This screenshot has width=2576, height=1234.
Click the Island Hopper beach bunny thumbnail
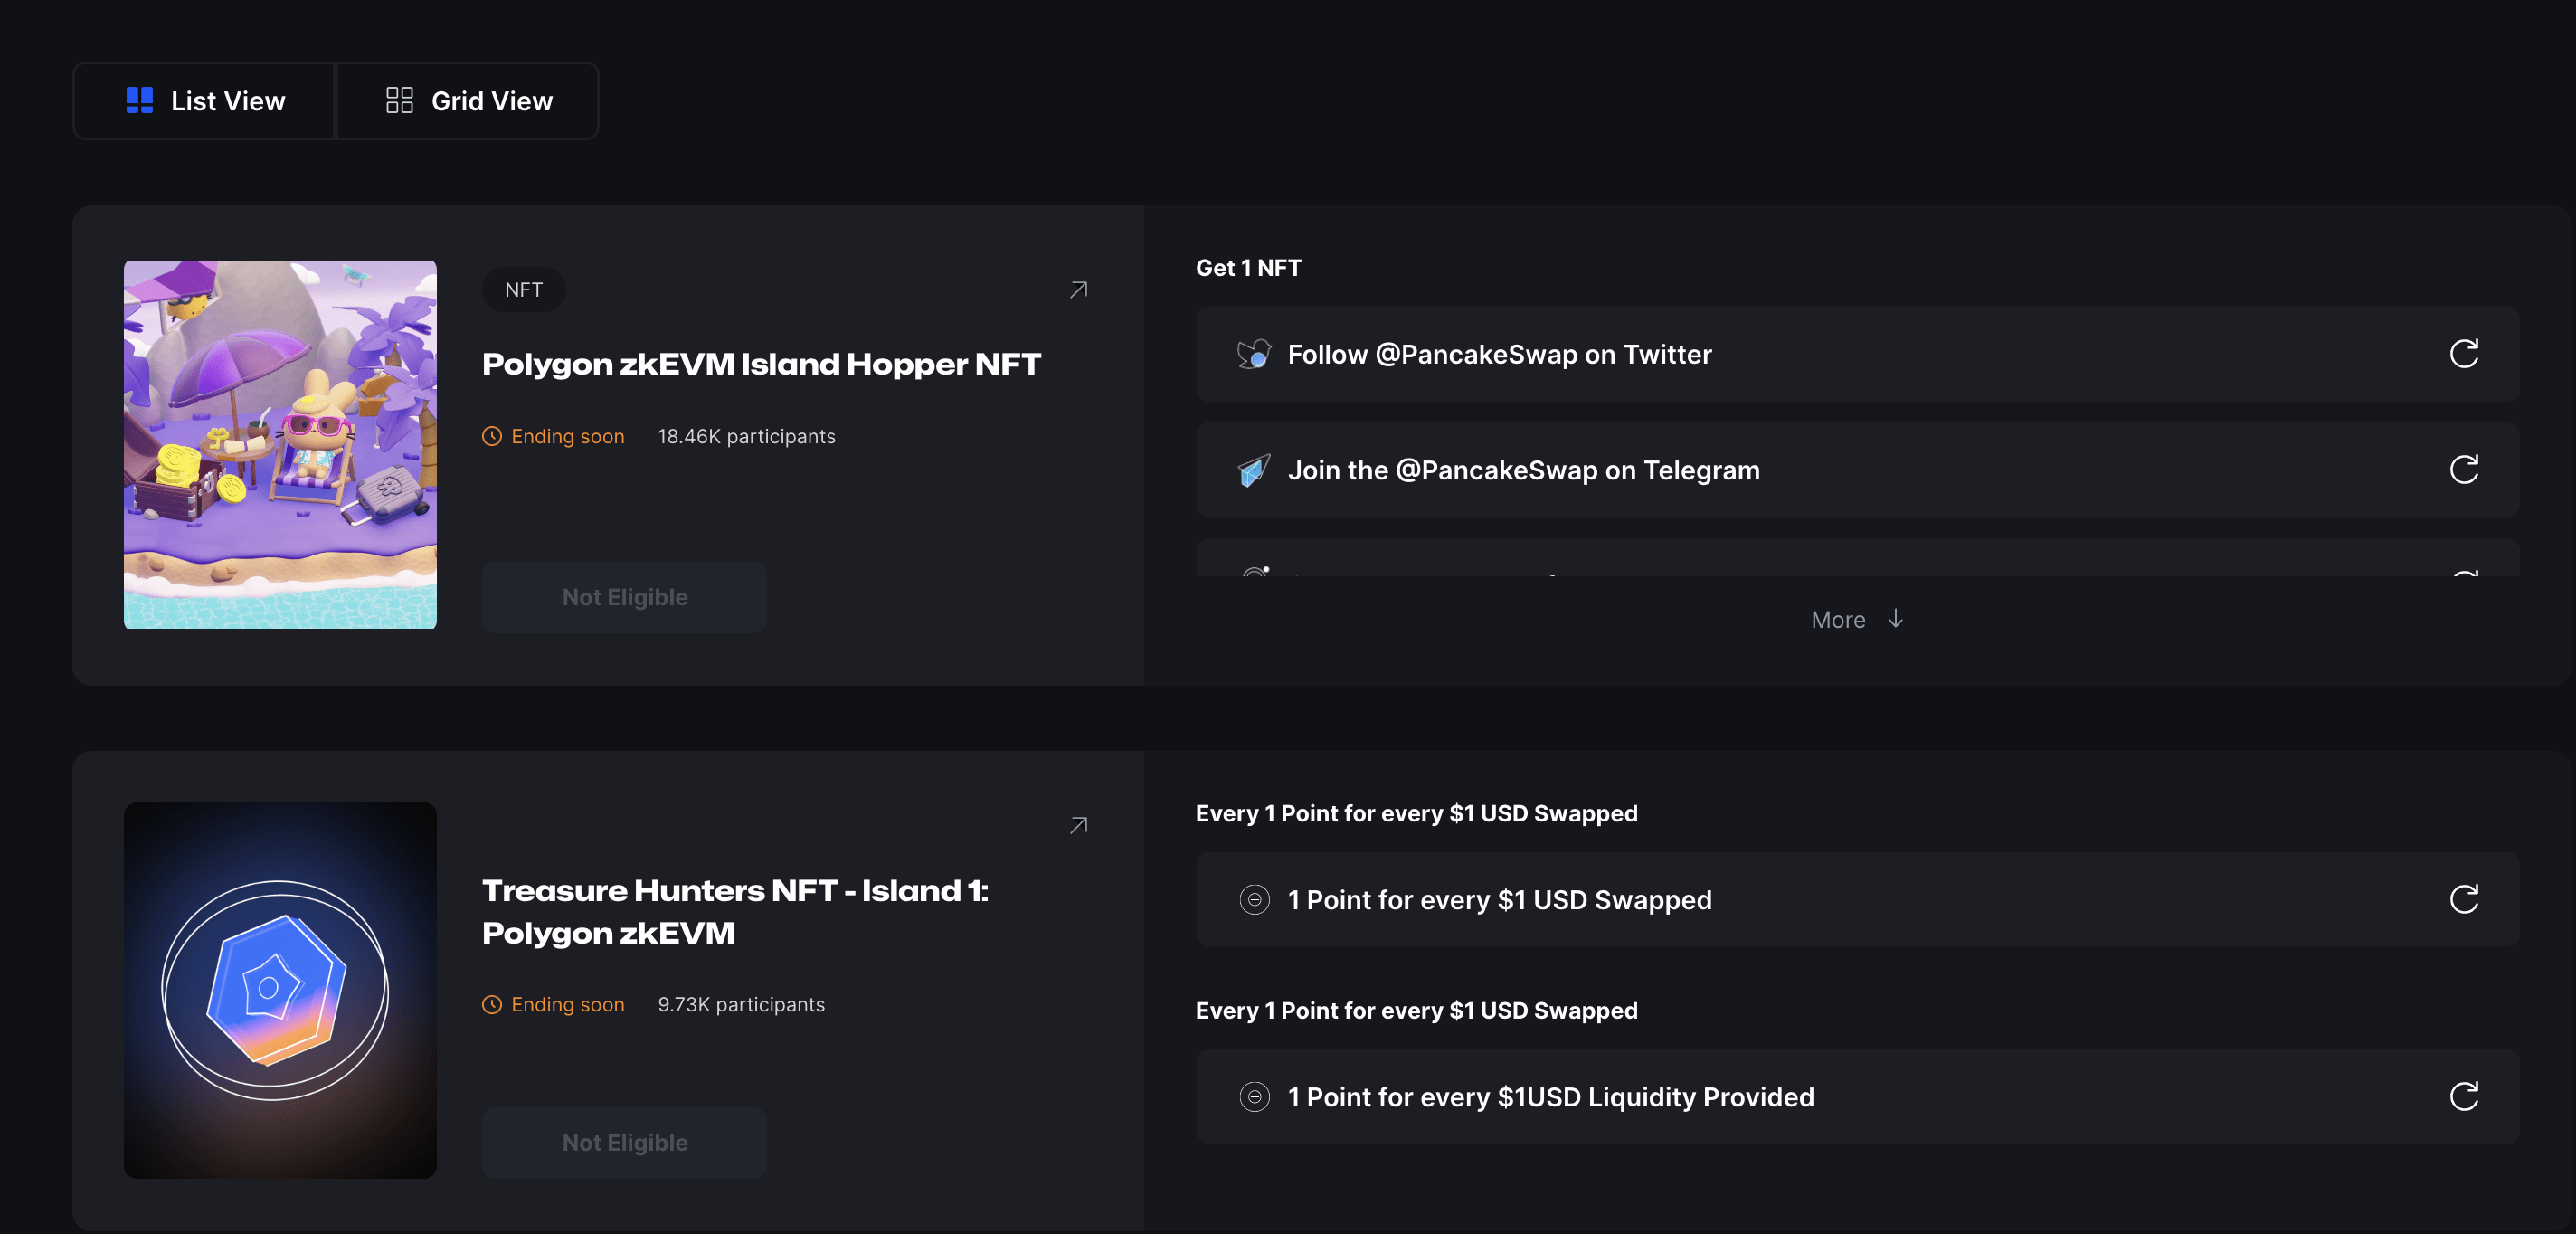pyautogui.click(x=280, y=445)
